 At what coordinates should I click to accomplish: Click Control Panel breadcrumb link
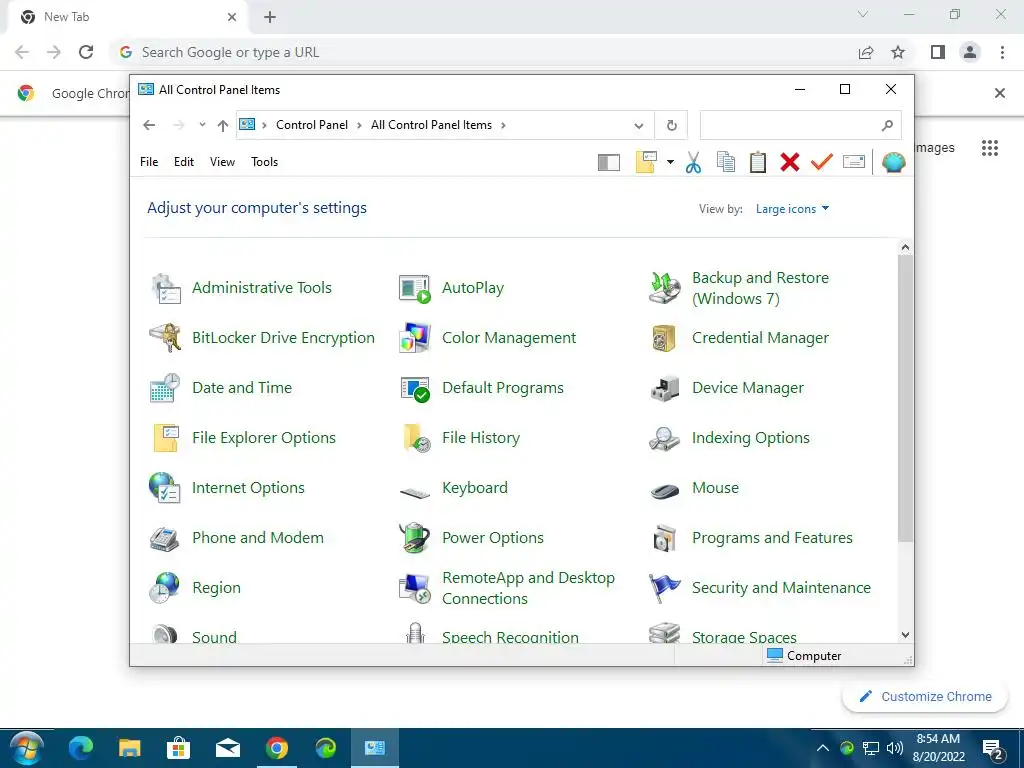pos(312,125)
